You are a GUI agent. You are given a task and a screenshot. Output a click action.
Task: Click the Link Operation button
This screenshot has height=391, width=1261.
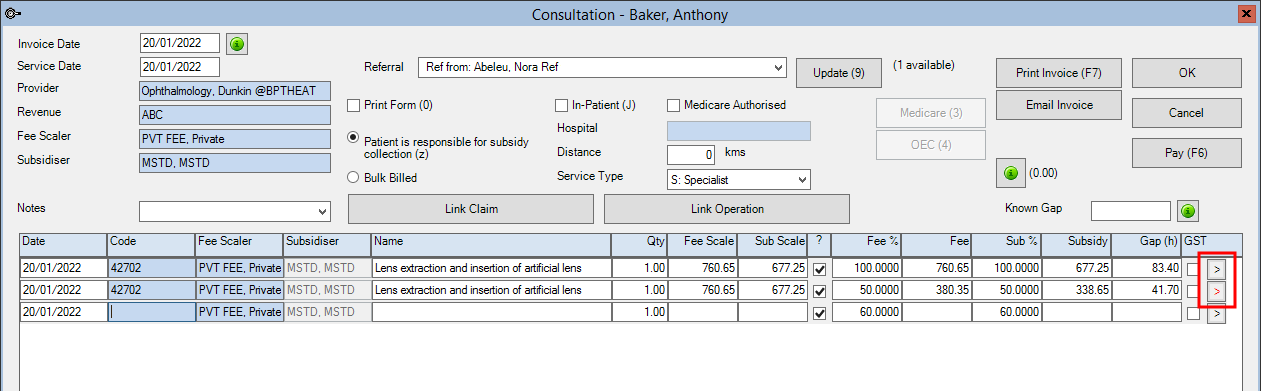click(727, 209)
